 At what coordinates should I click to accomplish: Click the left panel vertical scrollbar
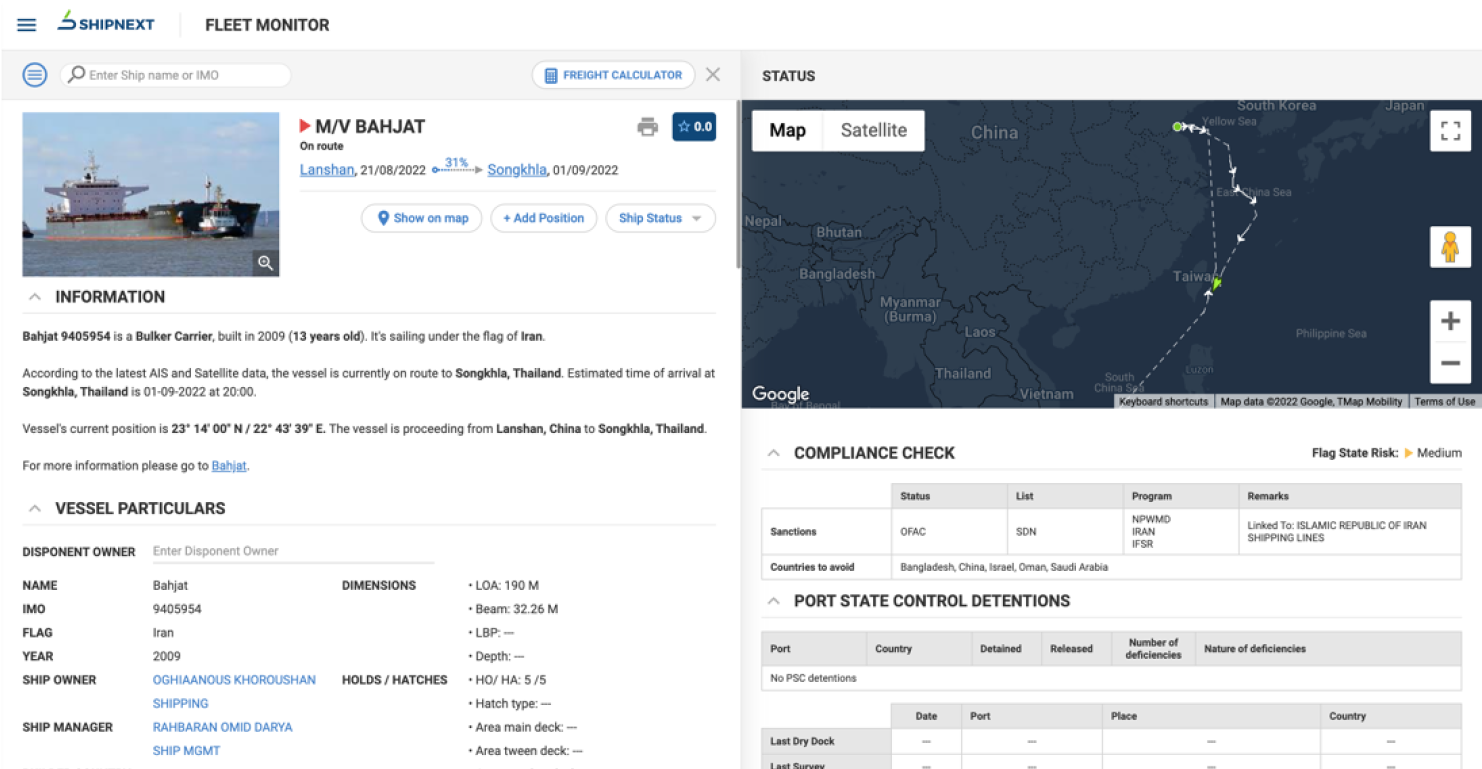click(x=738, y=185)
